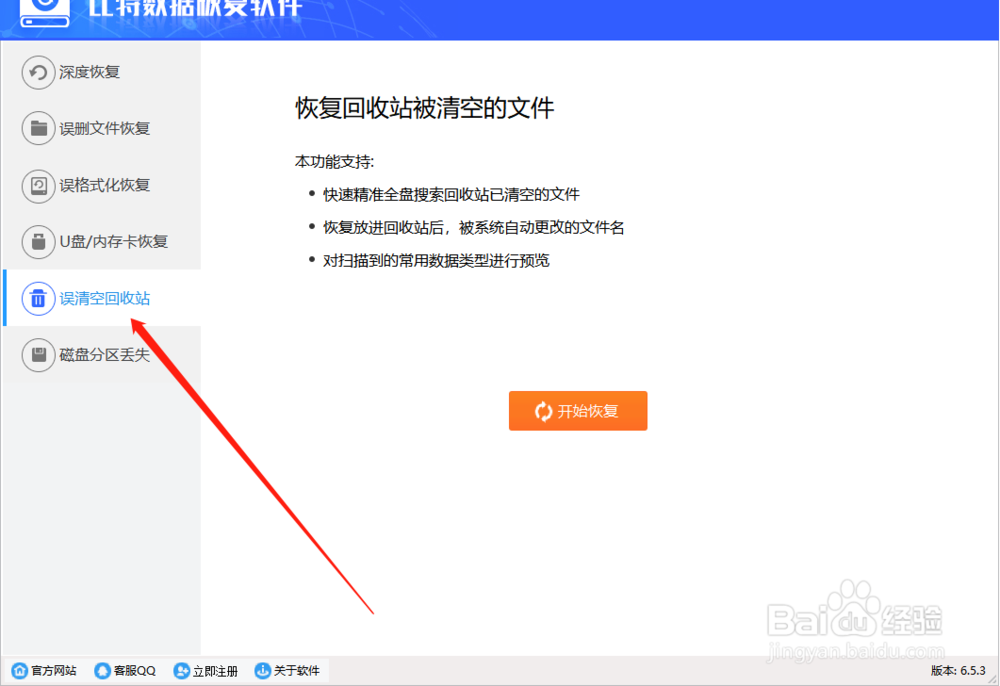Click the info icon beside 关于软件
The height and width of the screenshot is (686, 1000).
click(x=263, y=671)
